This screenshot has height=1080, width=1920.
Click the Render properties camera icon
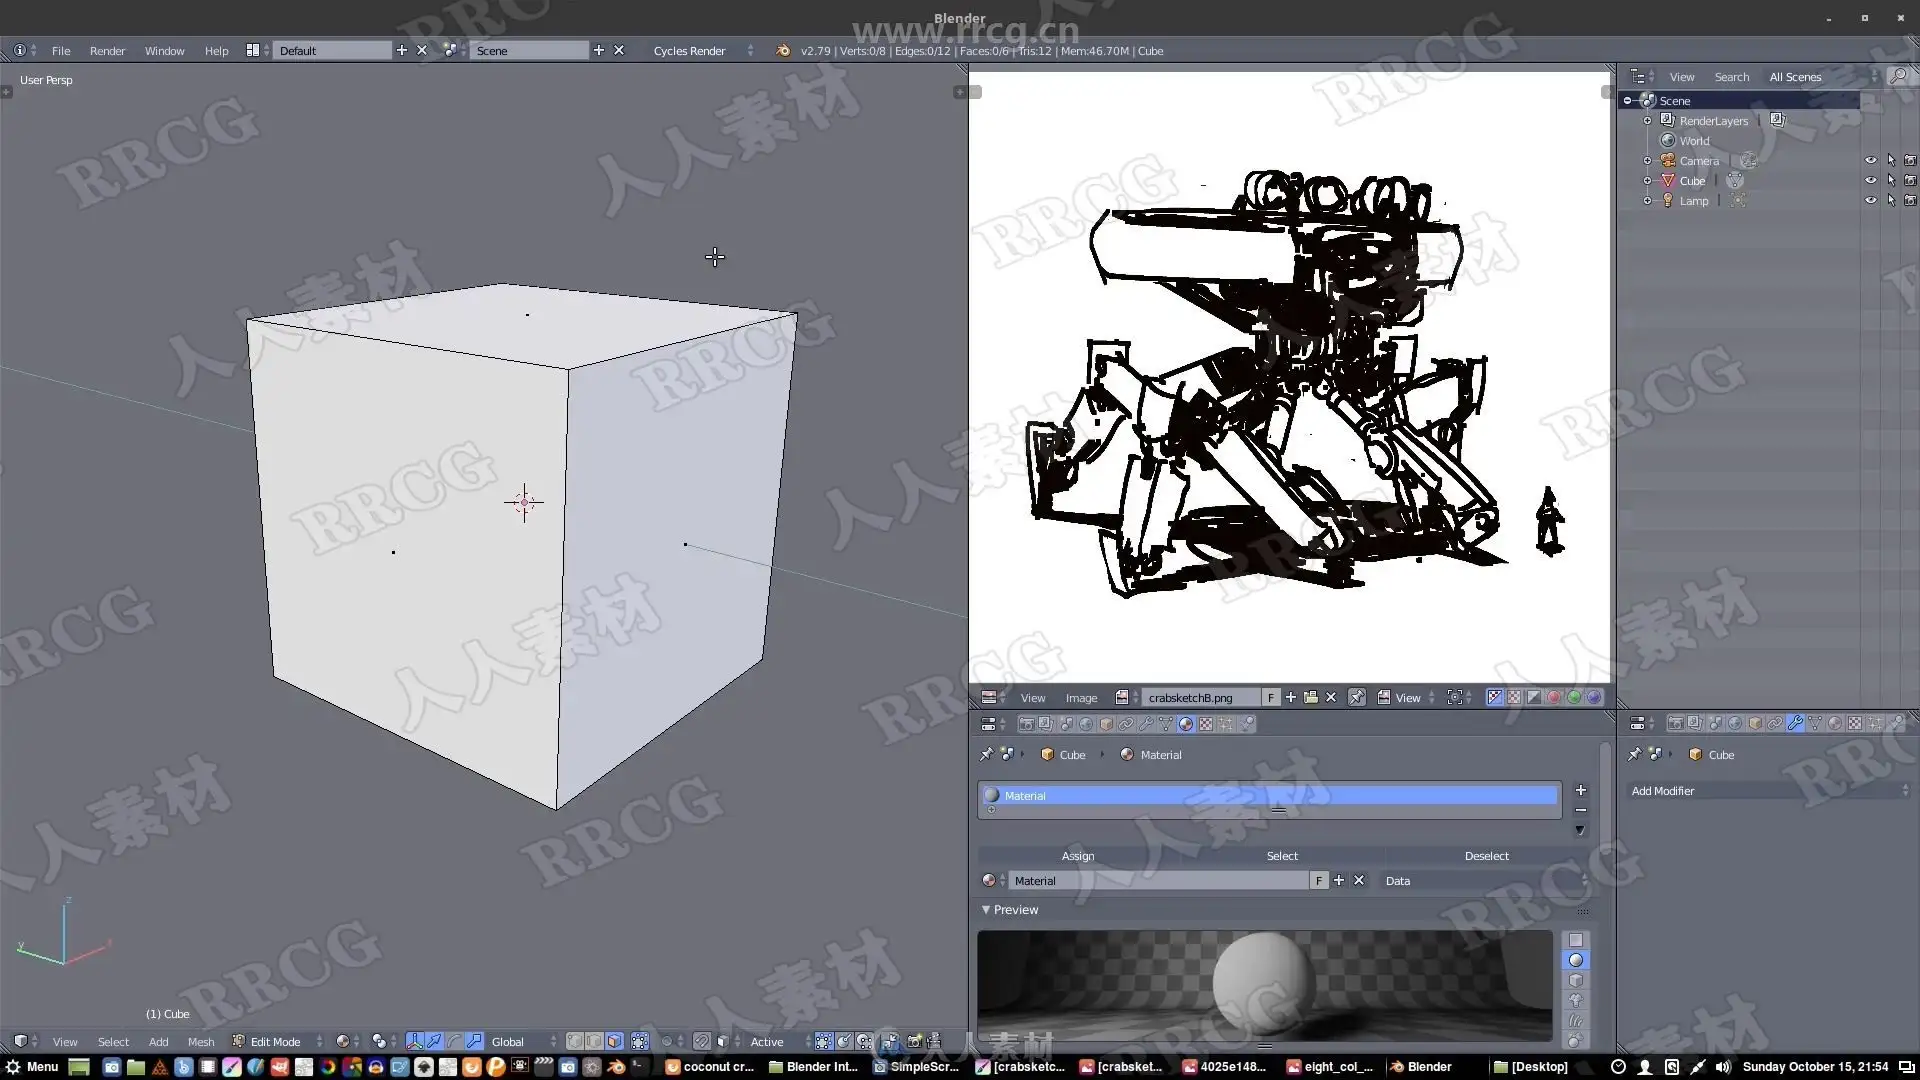pos(1026,724)
